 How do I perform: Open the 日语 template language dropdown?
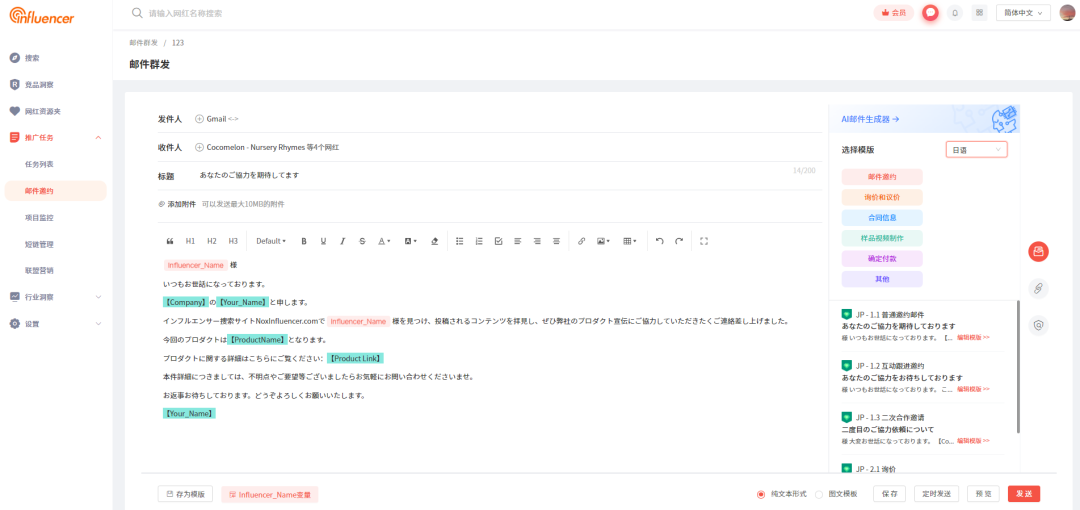(977, 150)
